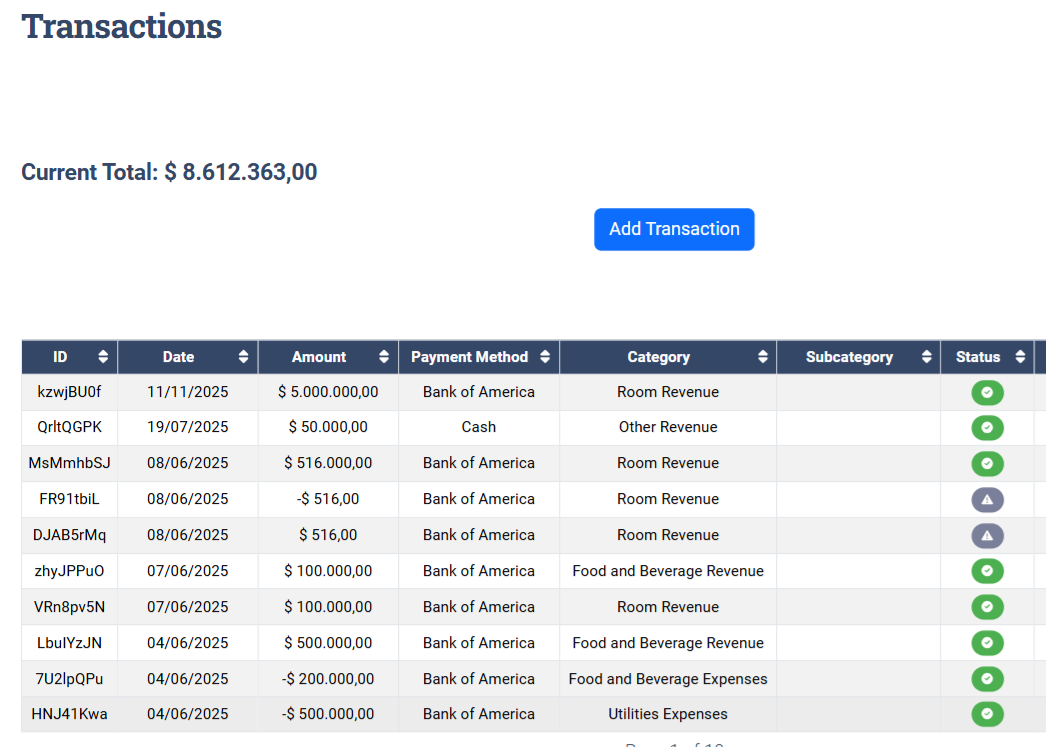Click the Add Transaction button
Viewport: 1046px width, 747px height.
[x=674, y=229]
